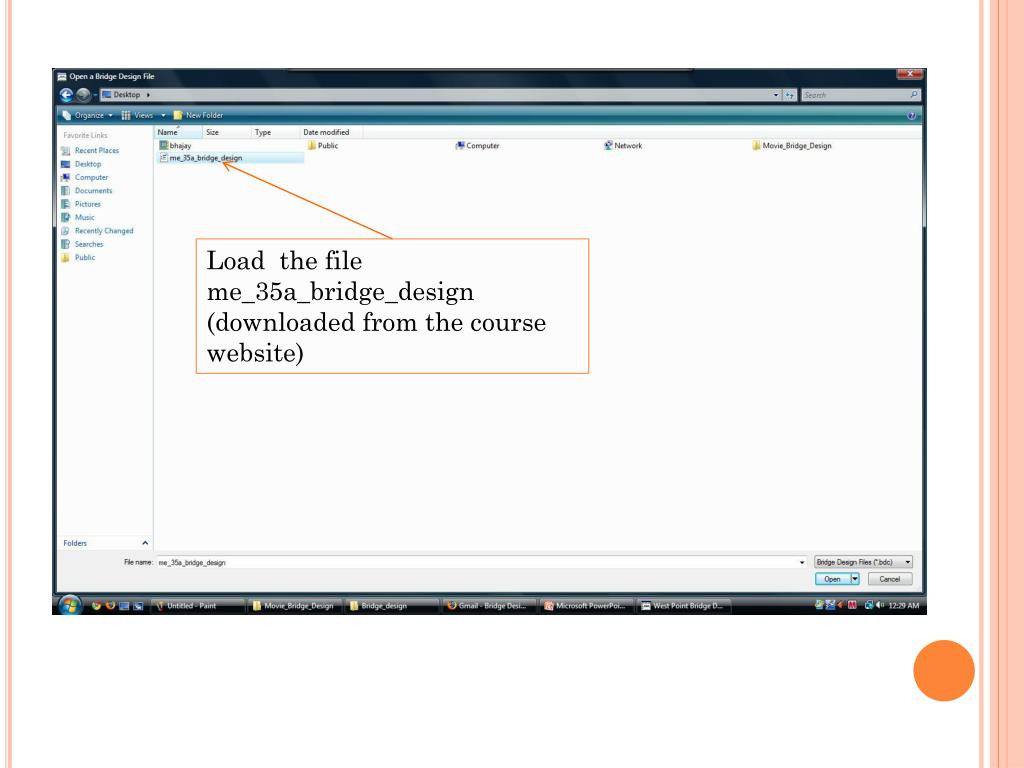Switch to Untitled - Paint taskbar button
Screen dimensions: 1024x768
pos(198,606)
